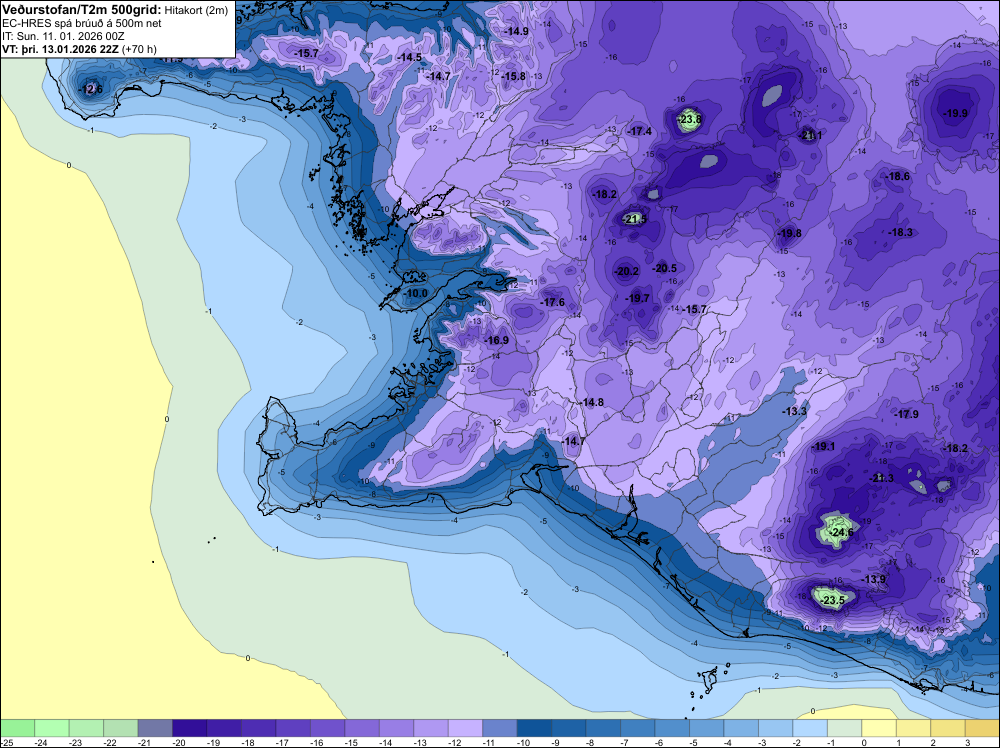
Task: Click the -2 pale blue legend swatch
Action: [810, 728]
